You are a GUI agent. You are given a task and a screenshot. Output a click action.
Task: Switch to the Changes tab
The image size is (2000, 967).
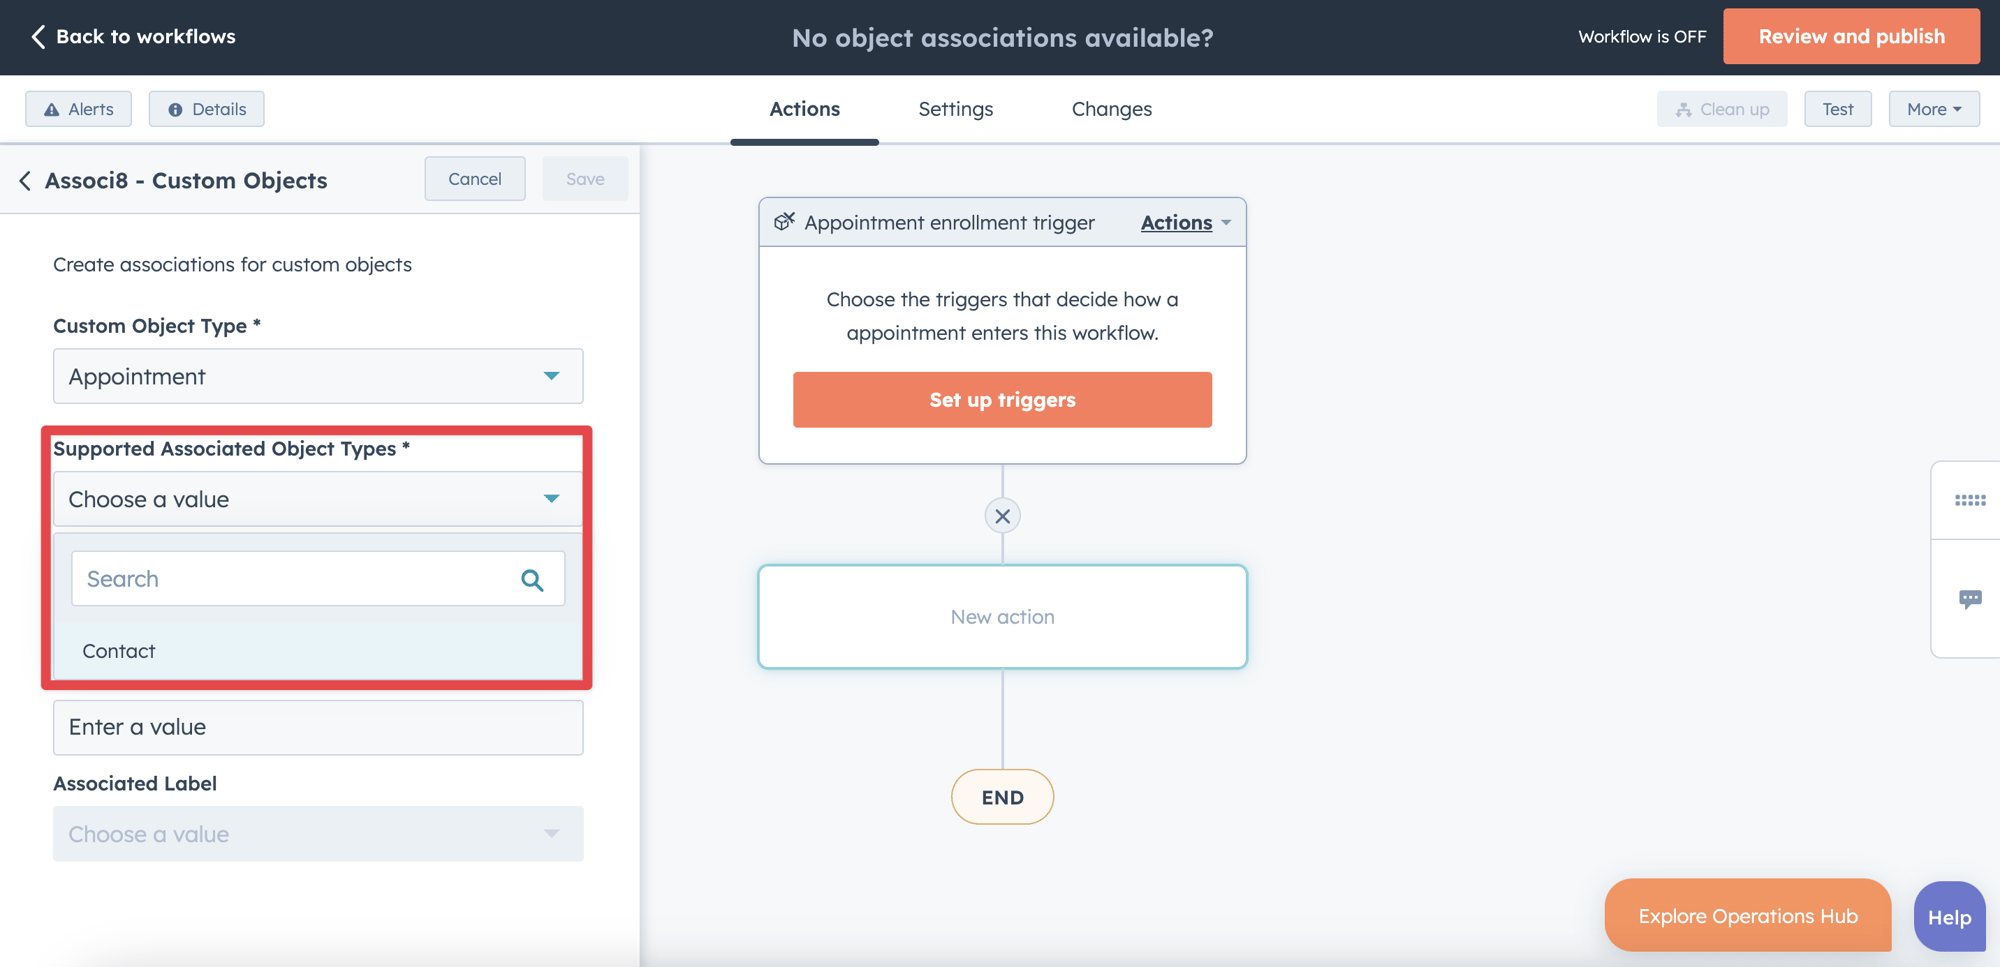coord(1111,109)
